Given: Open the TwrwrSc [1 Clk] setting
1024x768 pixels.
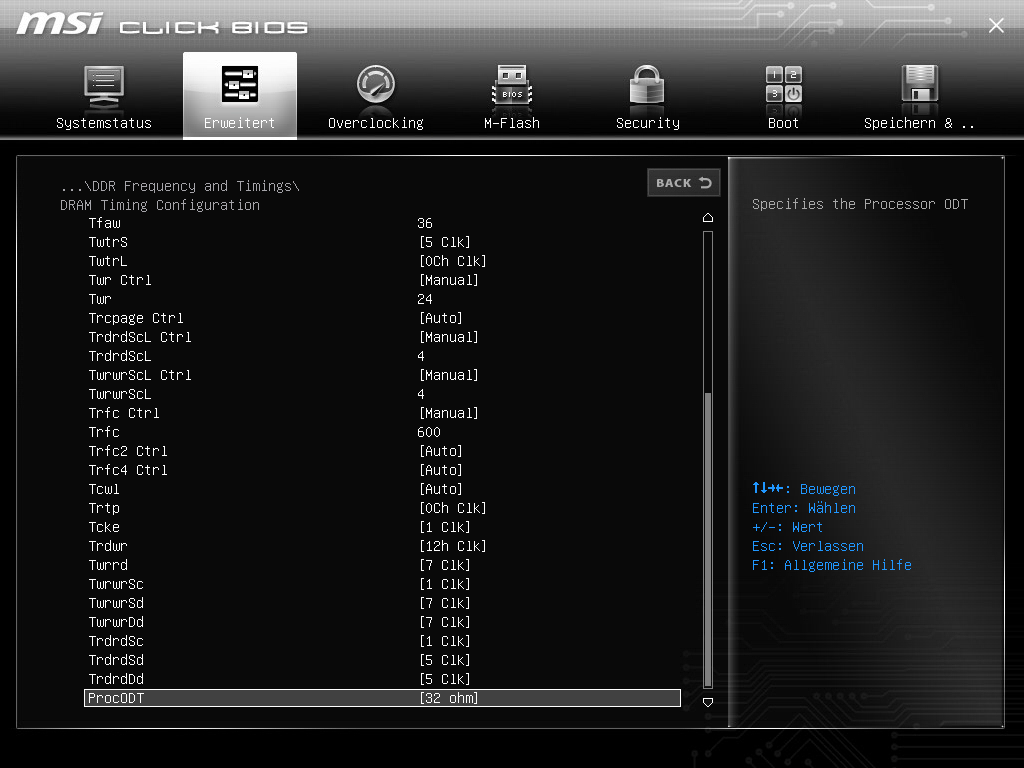Looking at the screenshot, I should tap(445, 584).
